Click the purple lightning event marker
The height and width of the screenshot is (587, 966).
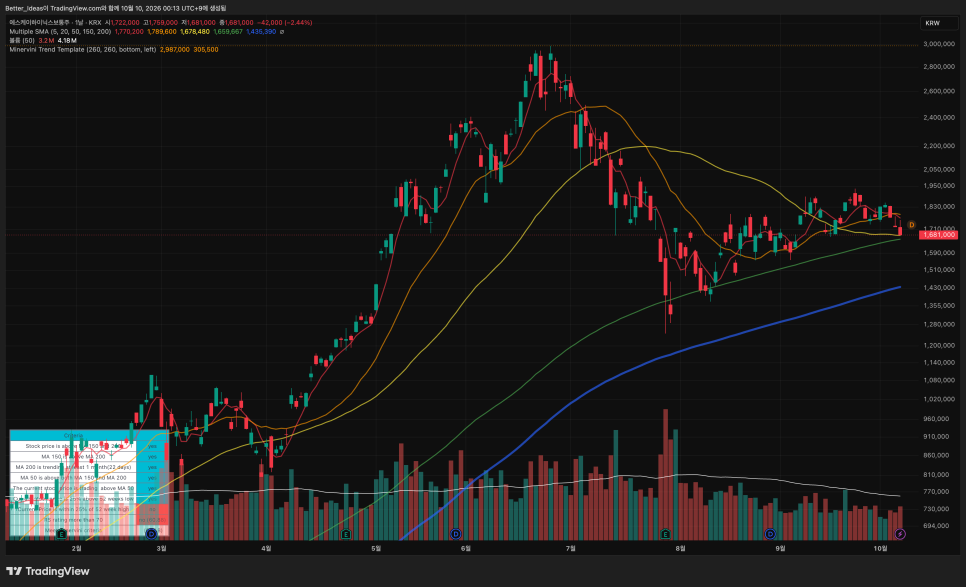coord(900,533)
